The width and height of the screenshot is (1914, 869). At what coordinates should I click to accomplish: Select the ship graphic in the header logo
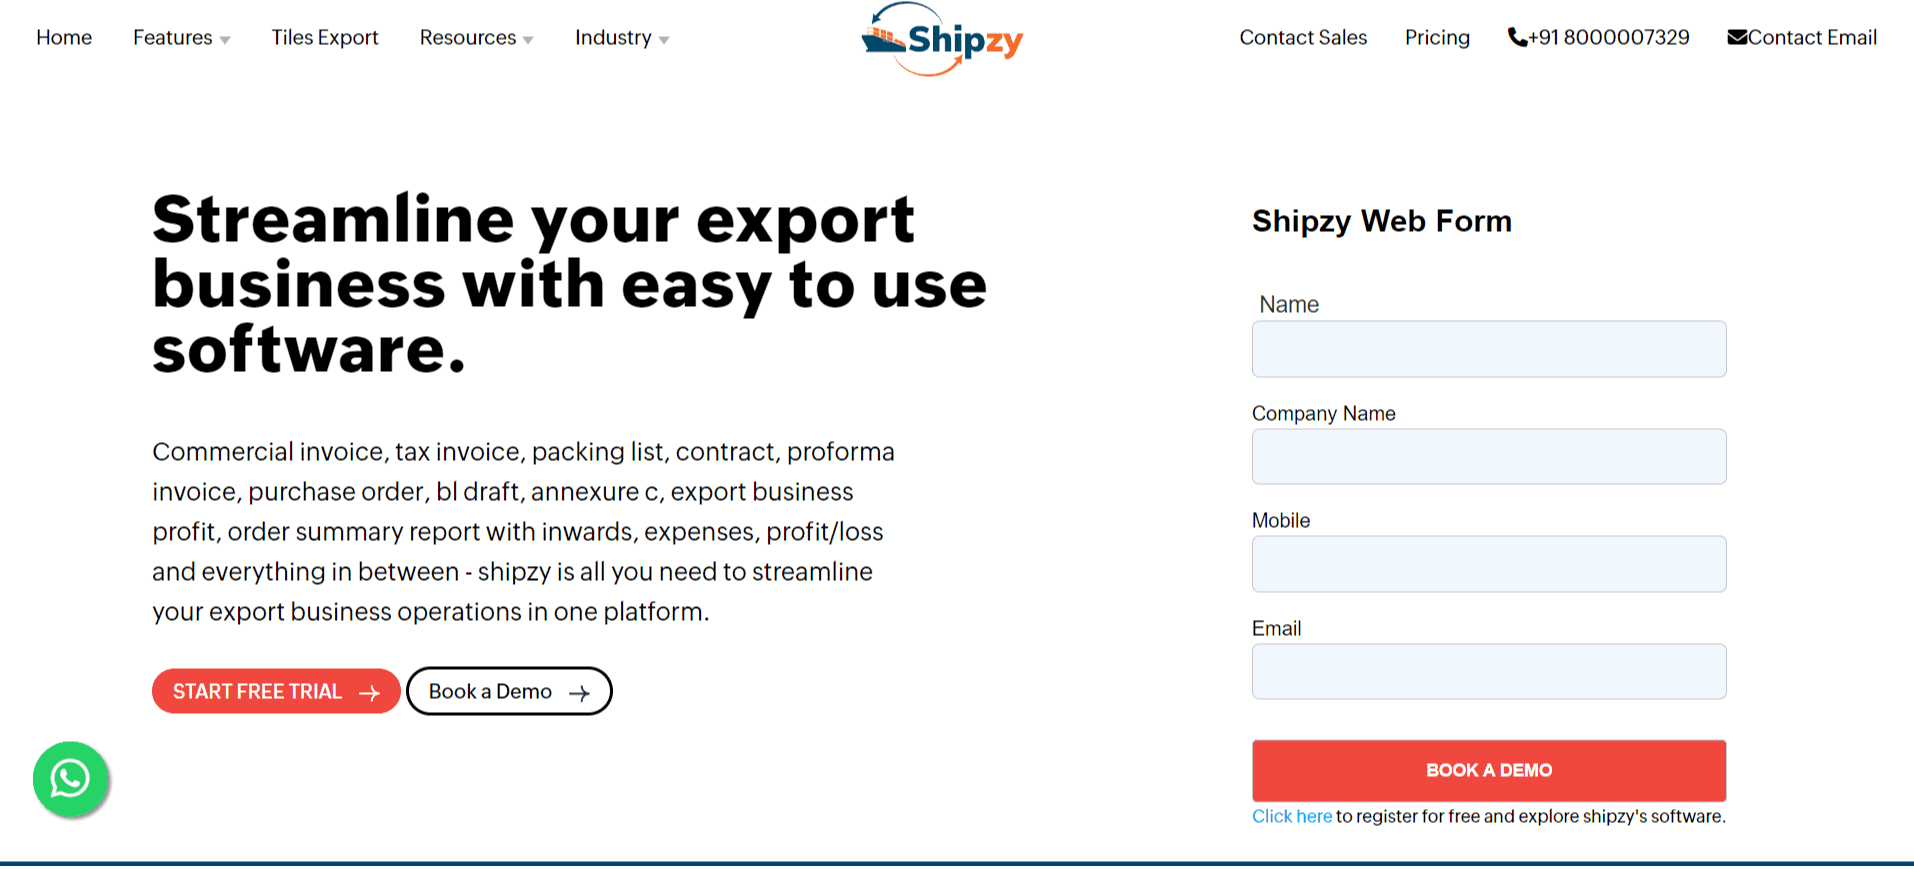tap(884, 42)
